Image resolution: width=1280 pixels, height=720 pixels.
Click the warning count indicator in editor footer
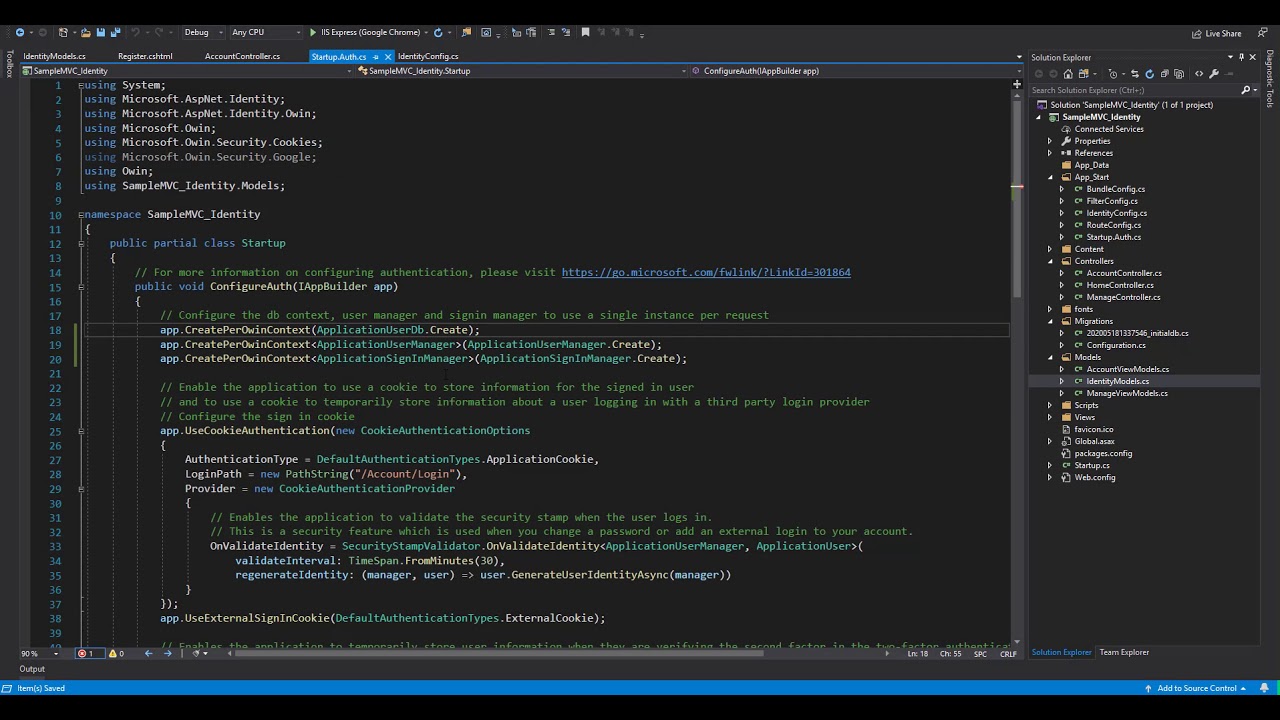[x=116, y=653]
